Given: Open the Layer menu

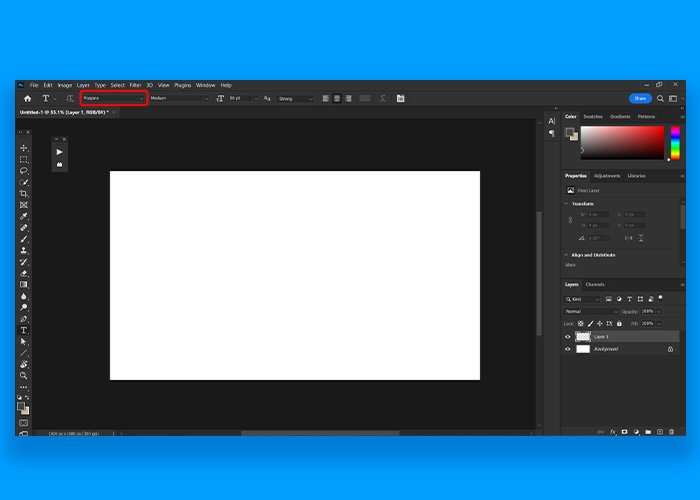Looking at the screenshot, I should coord(83,85).
